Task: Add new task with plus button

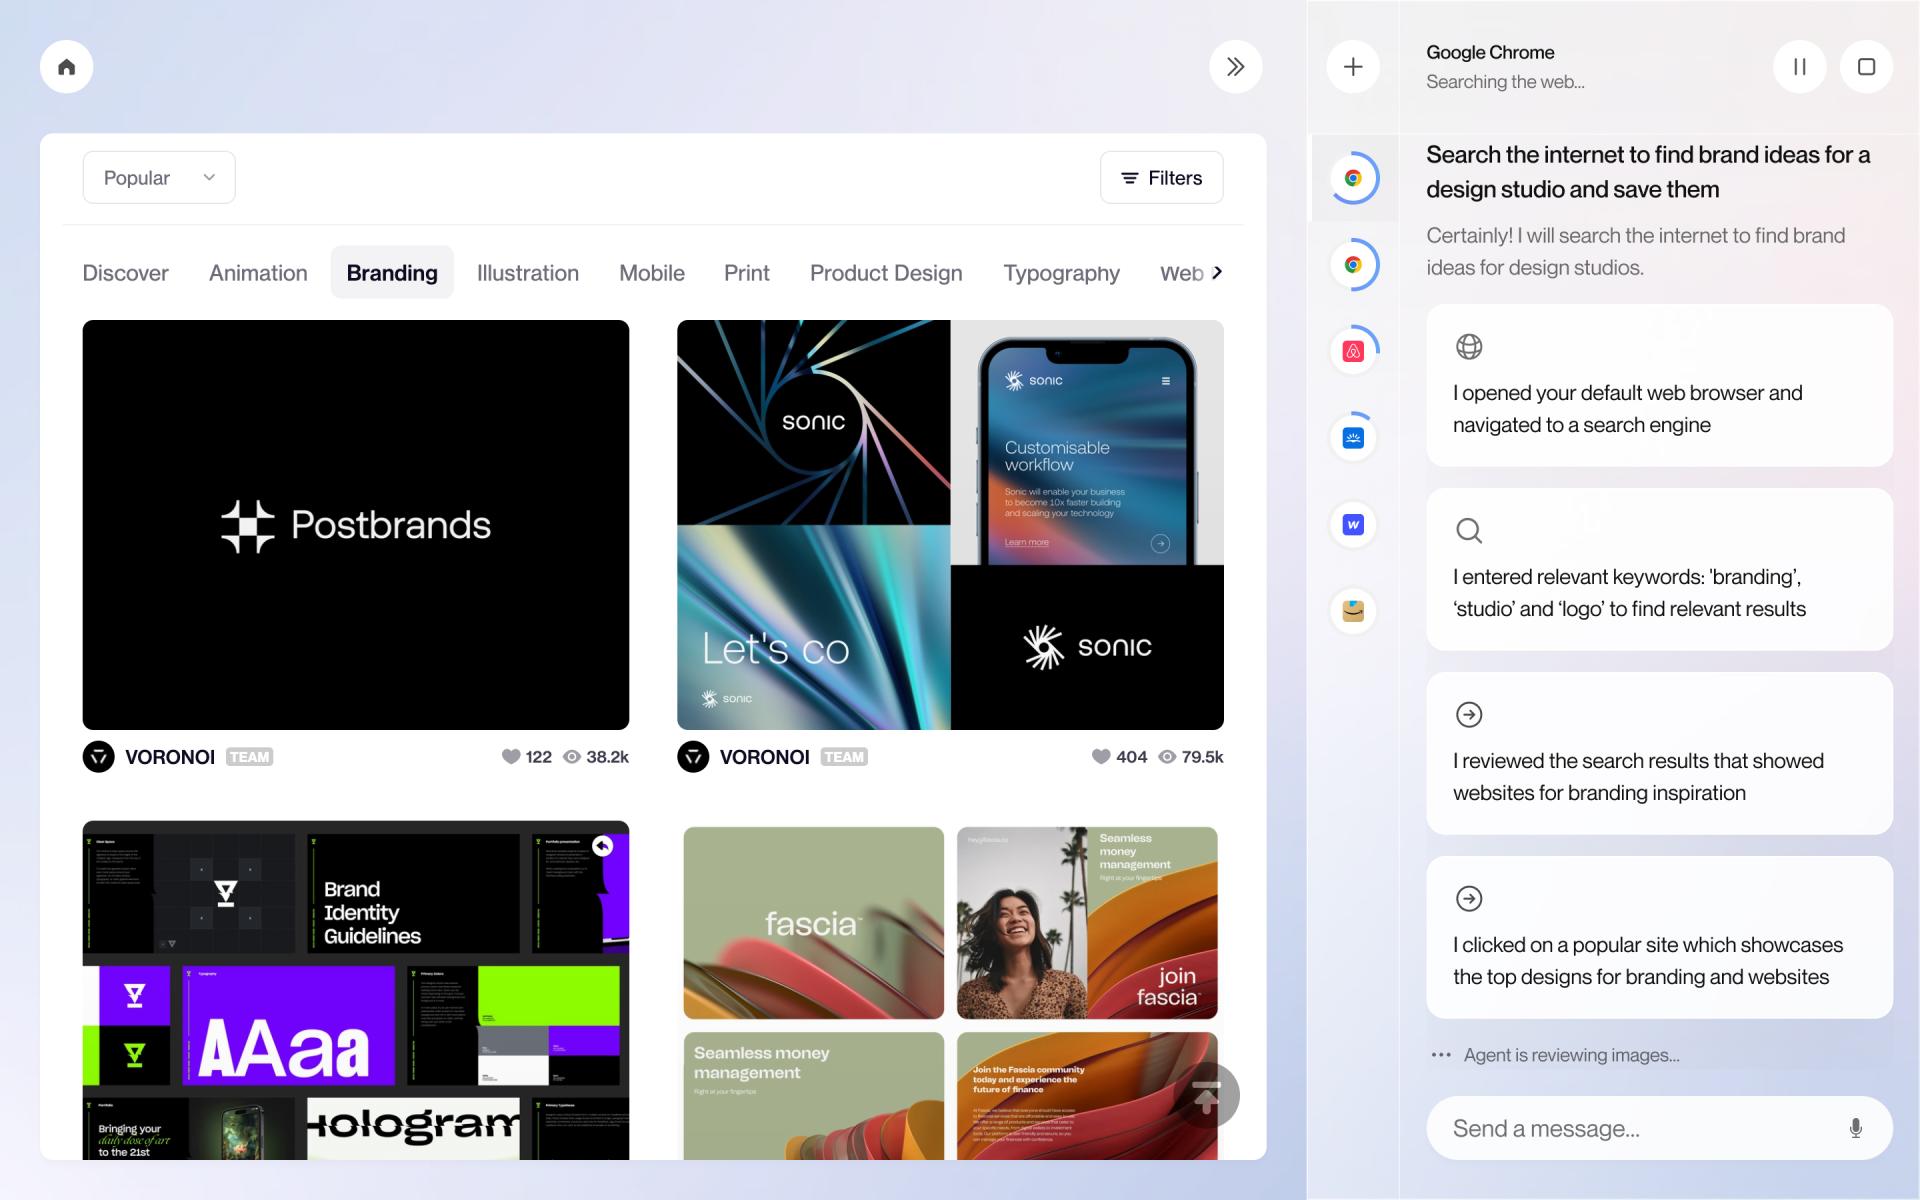Action: (1353, 67)
